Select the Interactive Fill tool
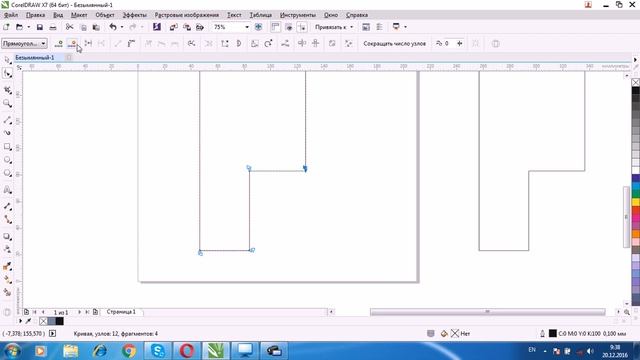Image resolution: width=640 pixels, height=360 pixels. 7,280
